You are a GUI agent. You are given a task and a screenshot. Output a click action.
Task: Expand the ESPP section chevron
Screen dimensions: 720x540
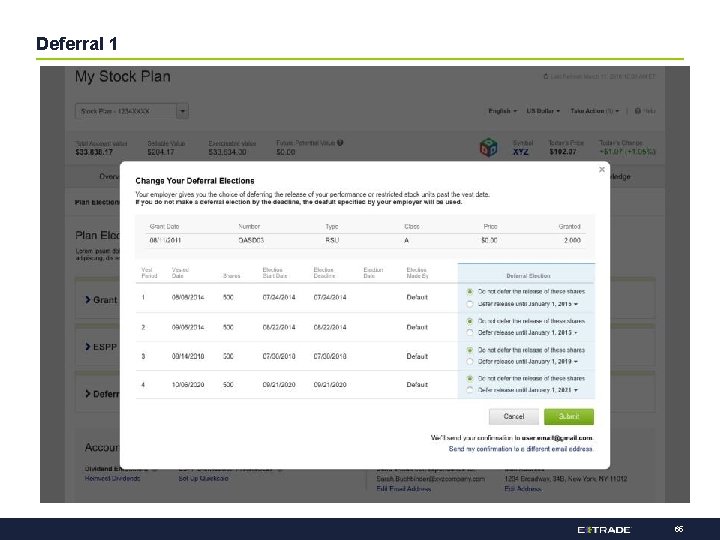coord(88,347)
